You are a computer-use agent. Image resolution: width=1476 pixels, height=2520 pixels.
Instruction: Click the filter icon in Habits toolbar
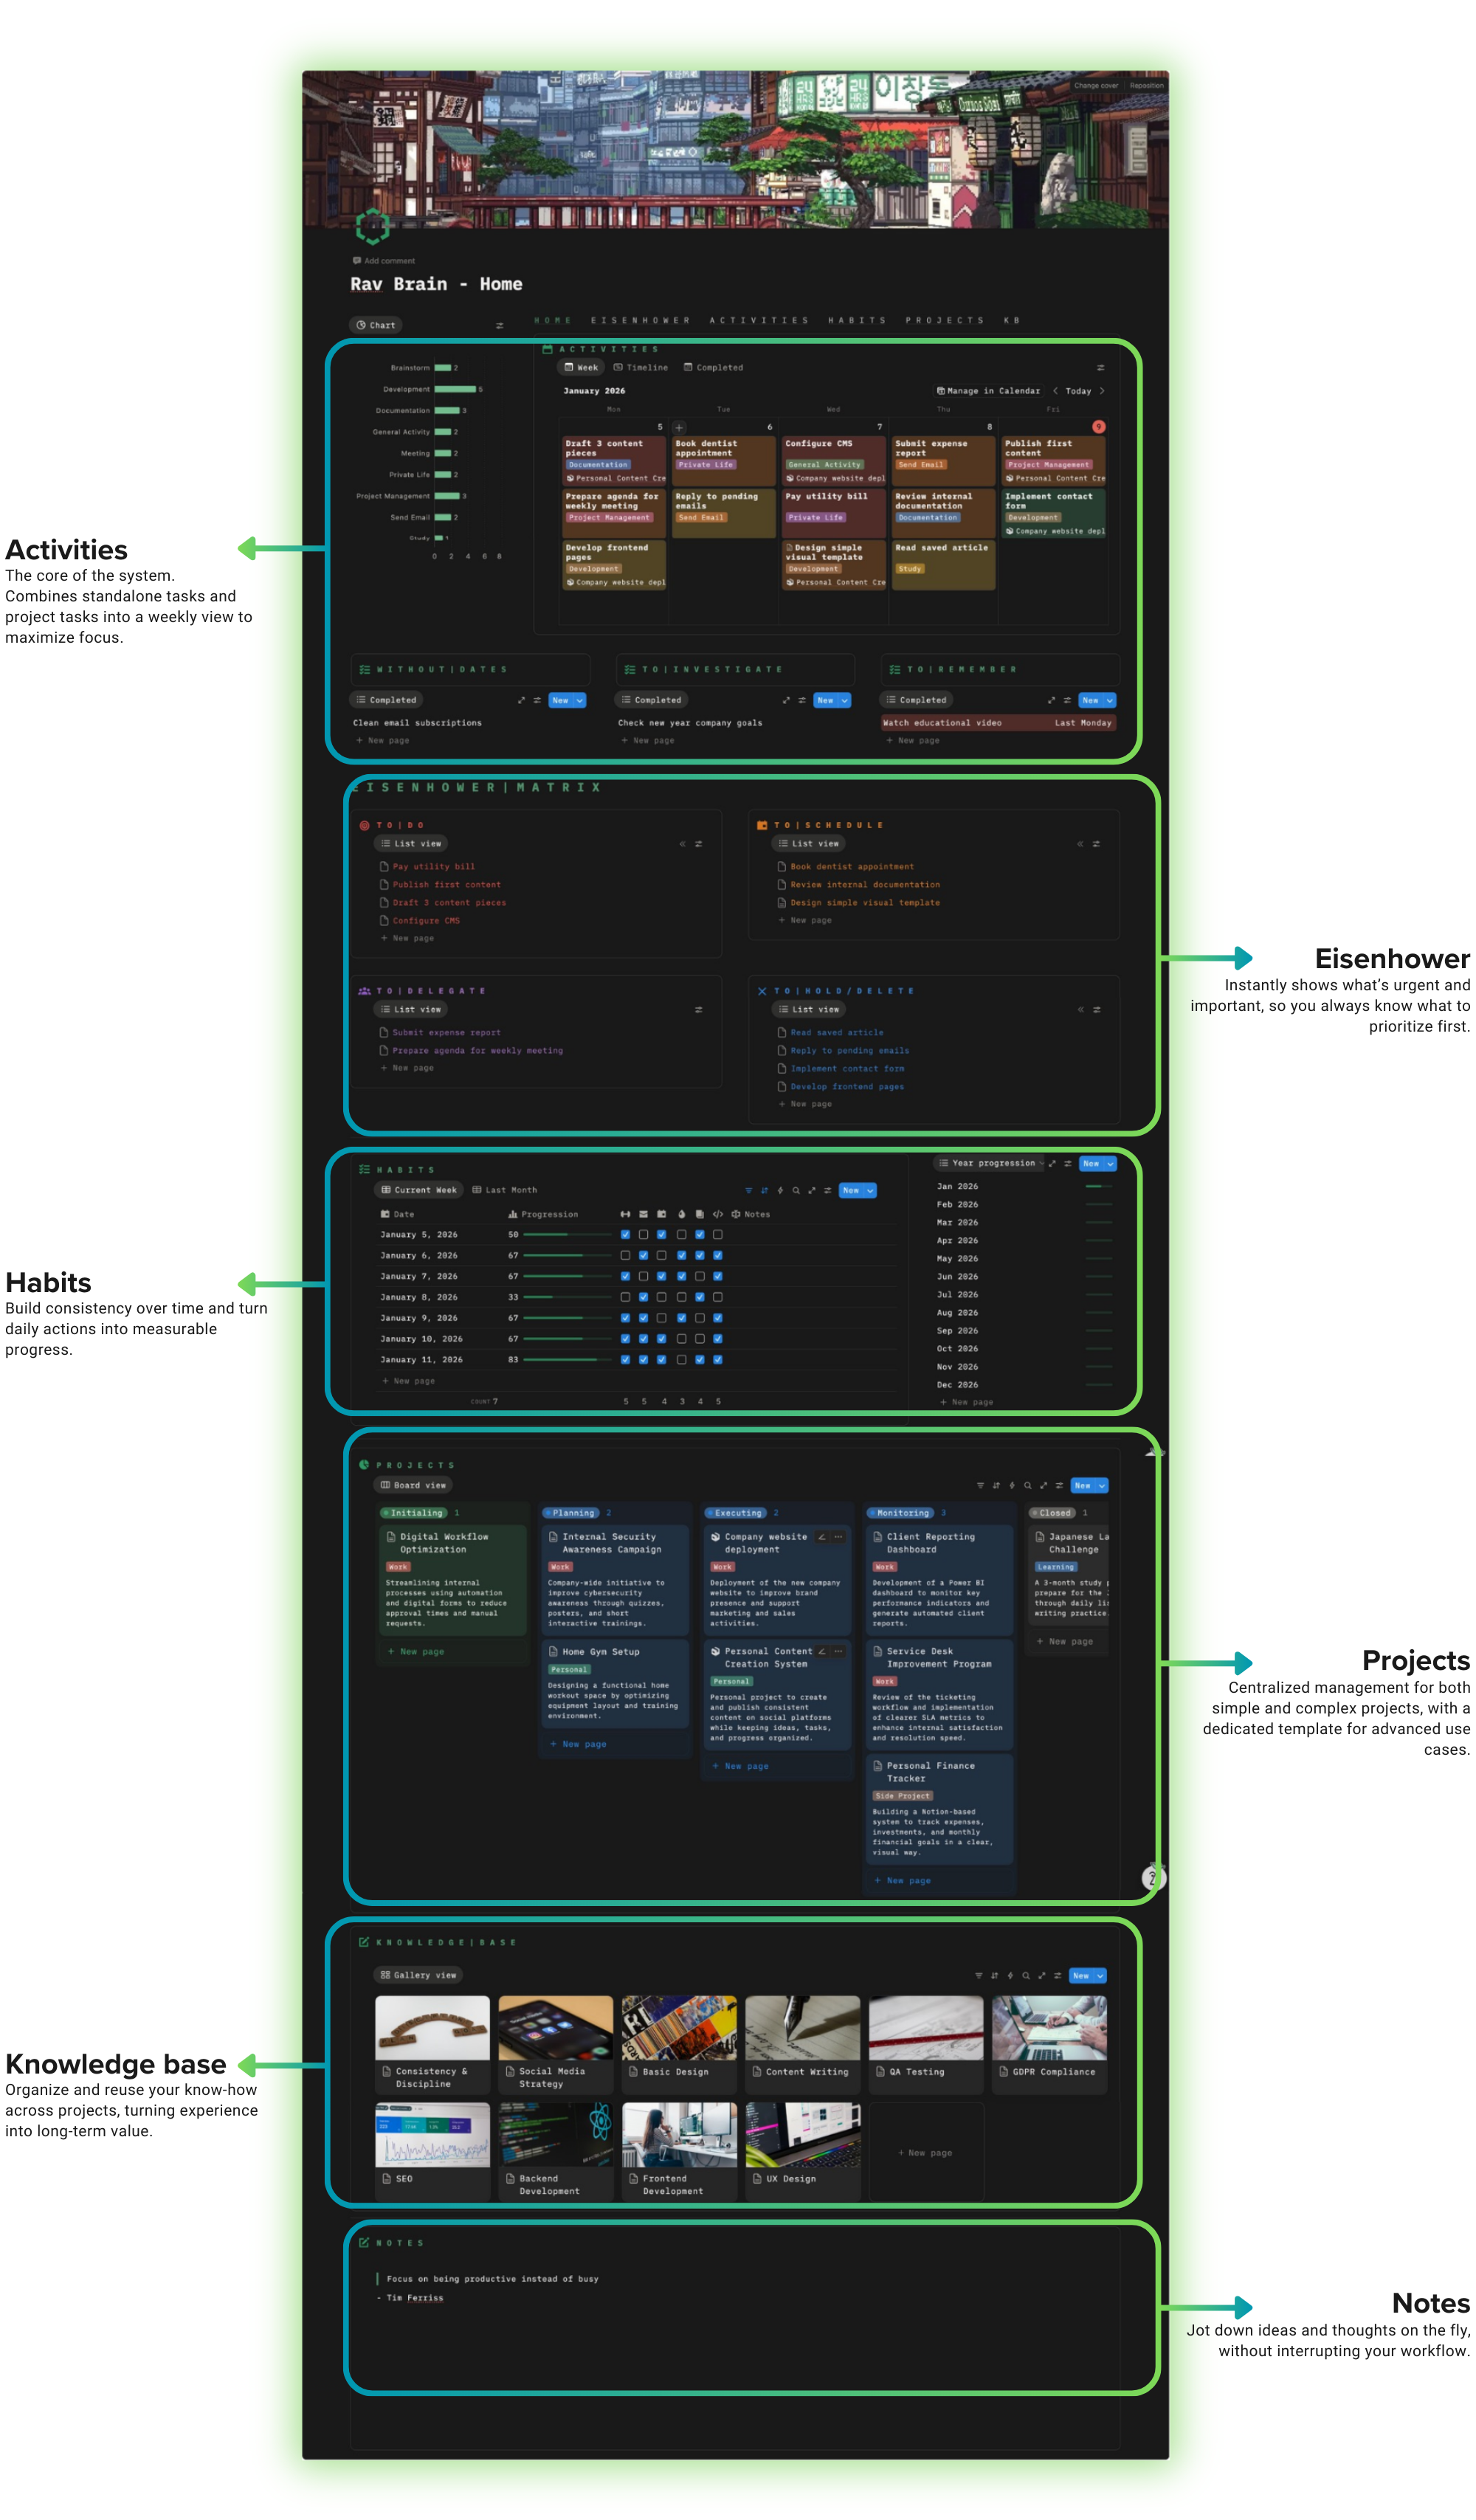click(x=748, y=1191)
